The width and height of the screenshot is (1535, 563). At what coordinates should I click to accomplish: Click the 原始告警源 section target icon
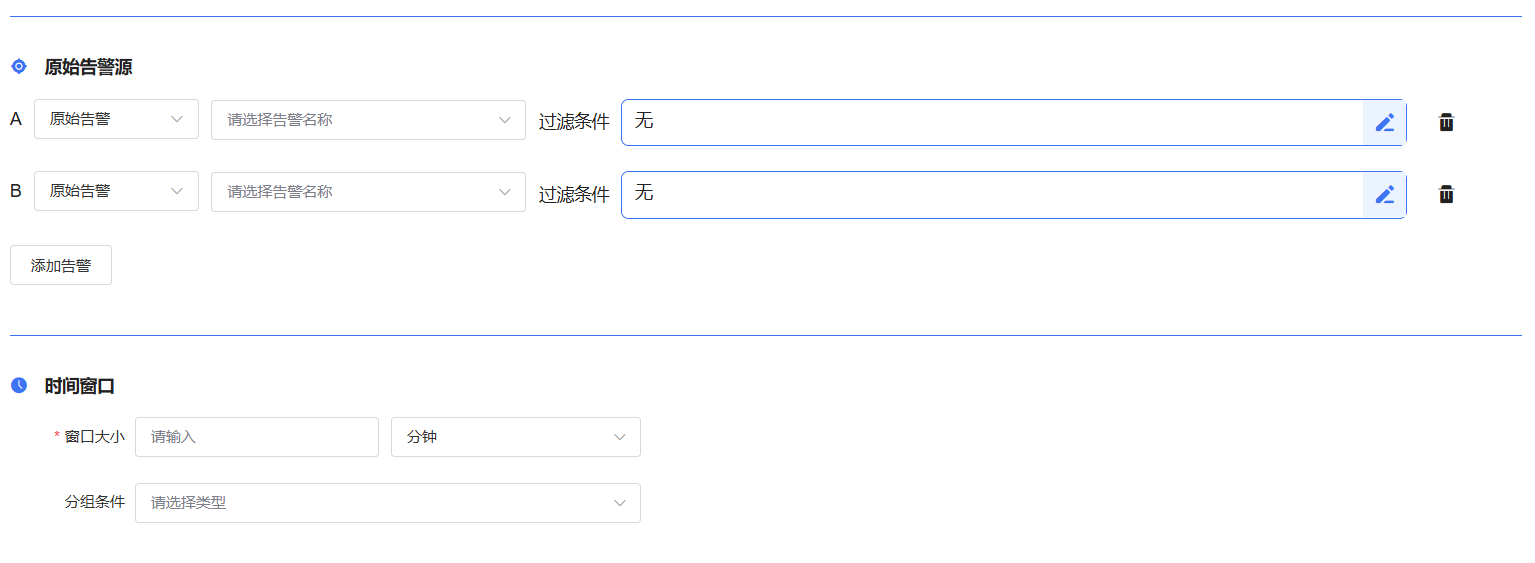19,67
